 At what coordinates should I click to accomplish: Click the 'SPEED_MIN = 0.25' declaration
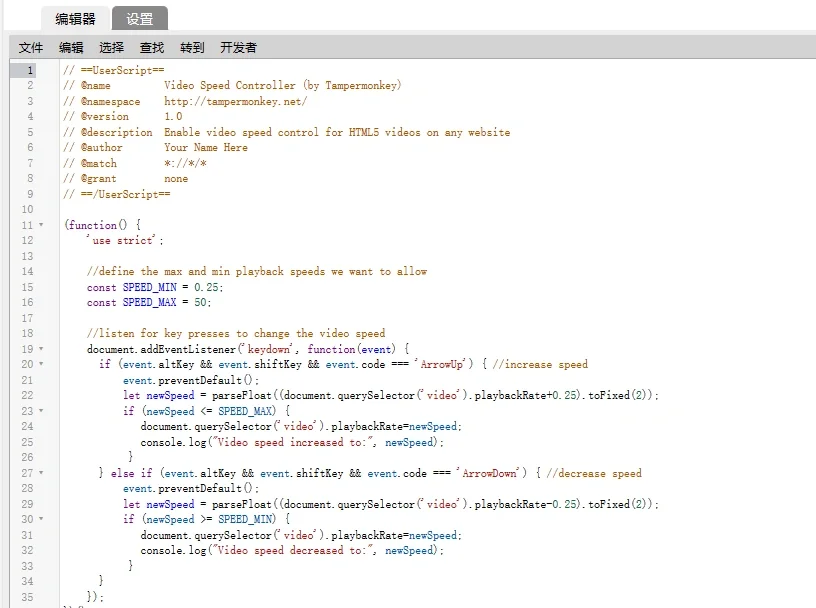point(171,287)
